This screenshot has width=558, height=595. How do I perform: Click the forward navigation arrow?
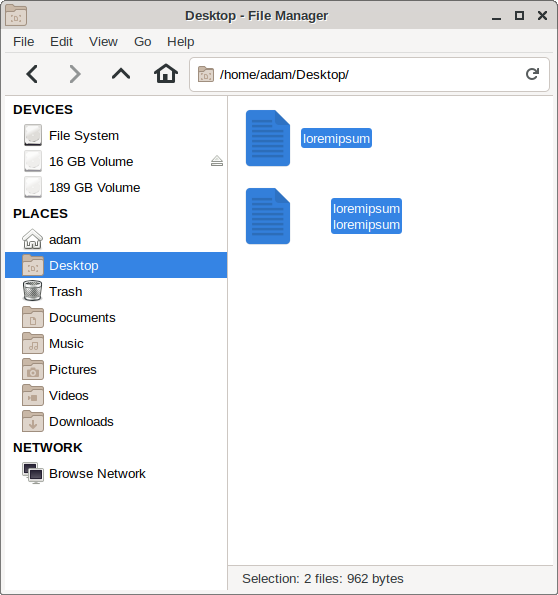(x=75, y=74)
